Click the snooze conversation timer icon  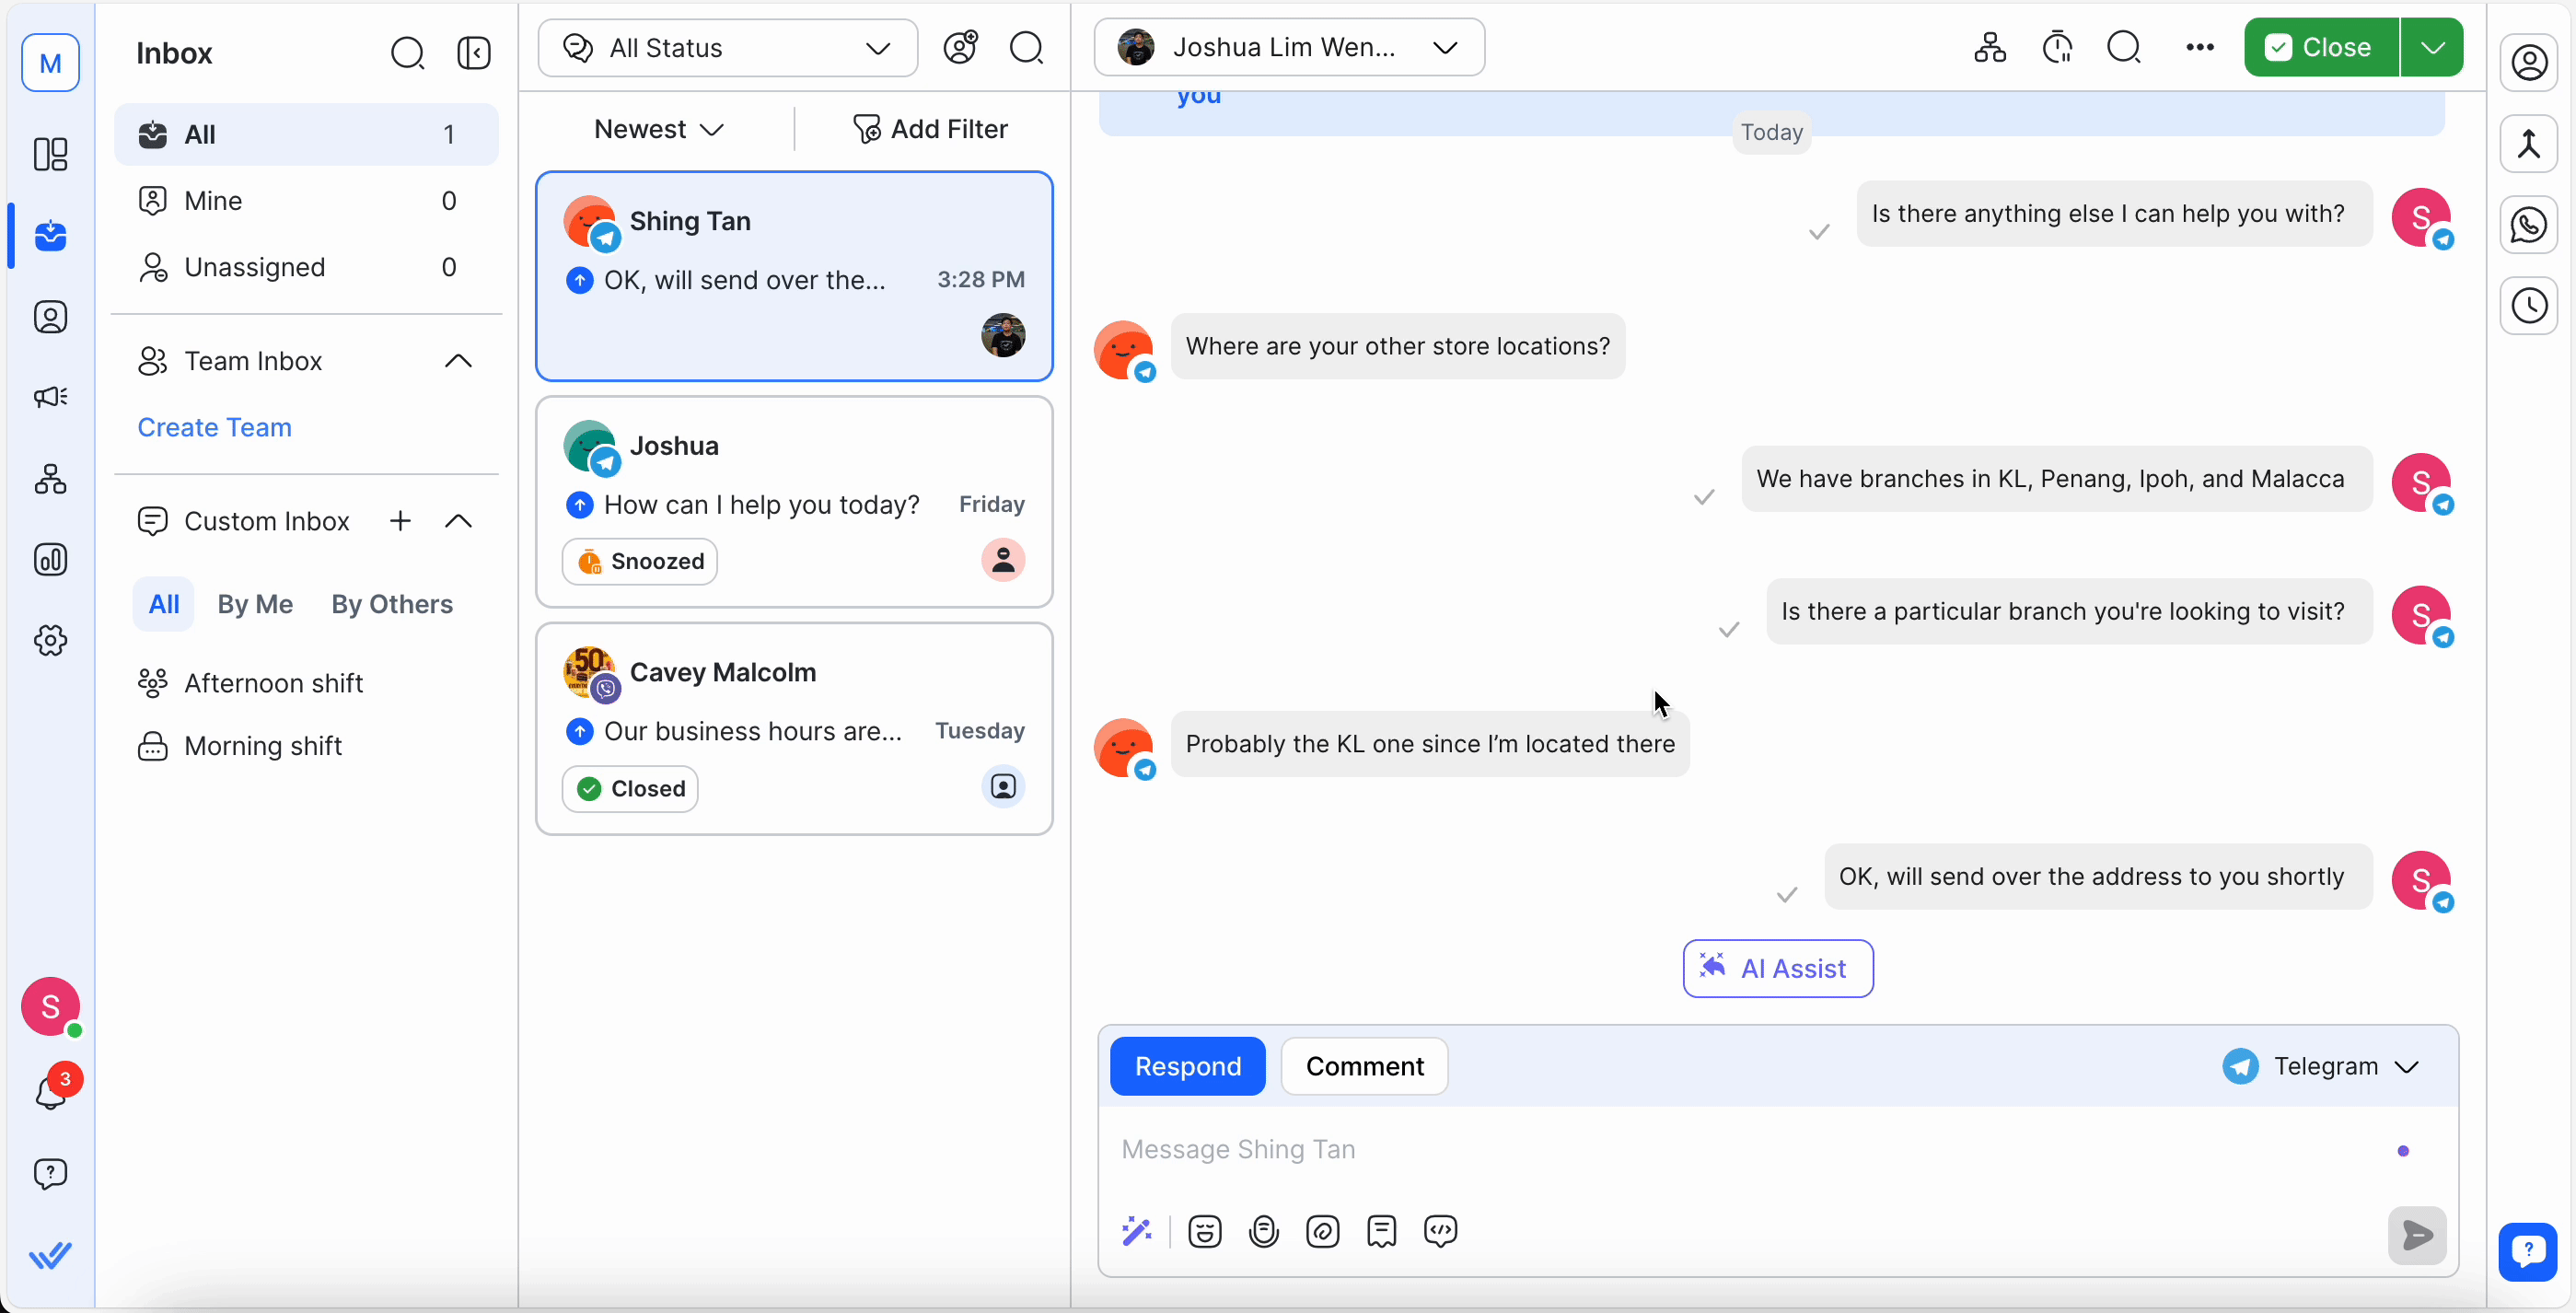tap(2057, 47)
